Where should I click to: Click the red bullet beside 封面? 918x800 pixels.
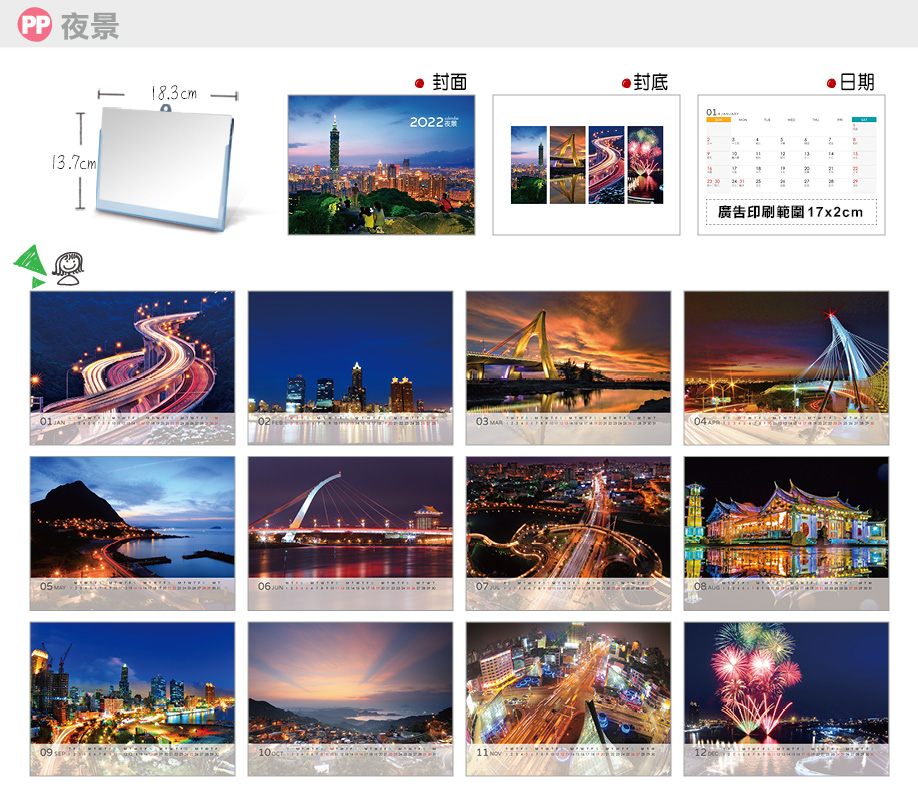[420, 83]
